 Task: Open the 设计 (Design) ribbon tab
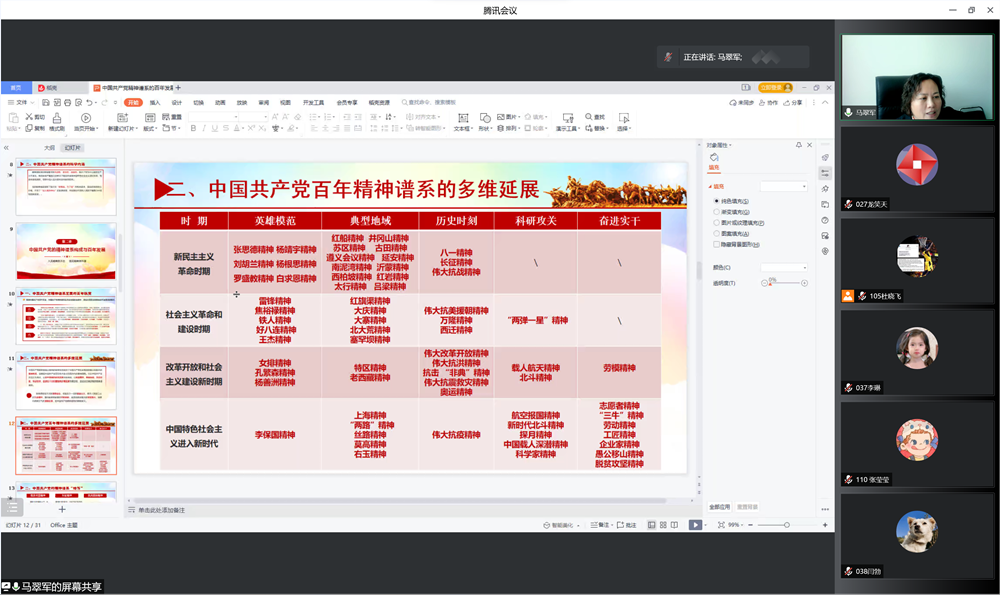(x=177, y=102)
